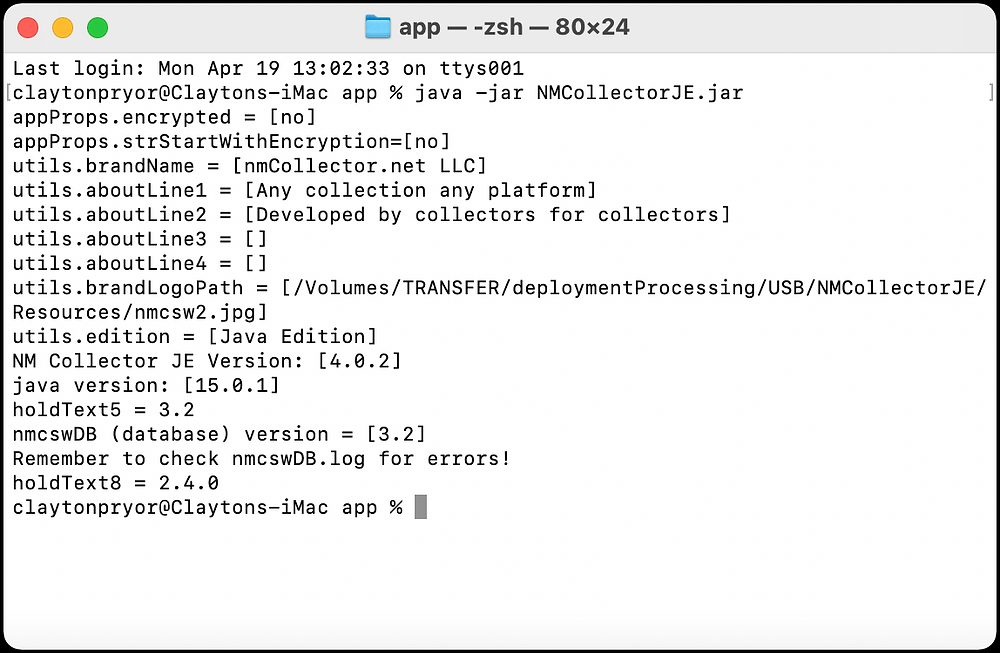Click the 'java -jar NMCollectorJE.jar' command text
The width and height of the screenshot is (1000, 653).
click(x=579, y=92)
